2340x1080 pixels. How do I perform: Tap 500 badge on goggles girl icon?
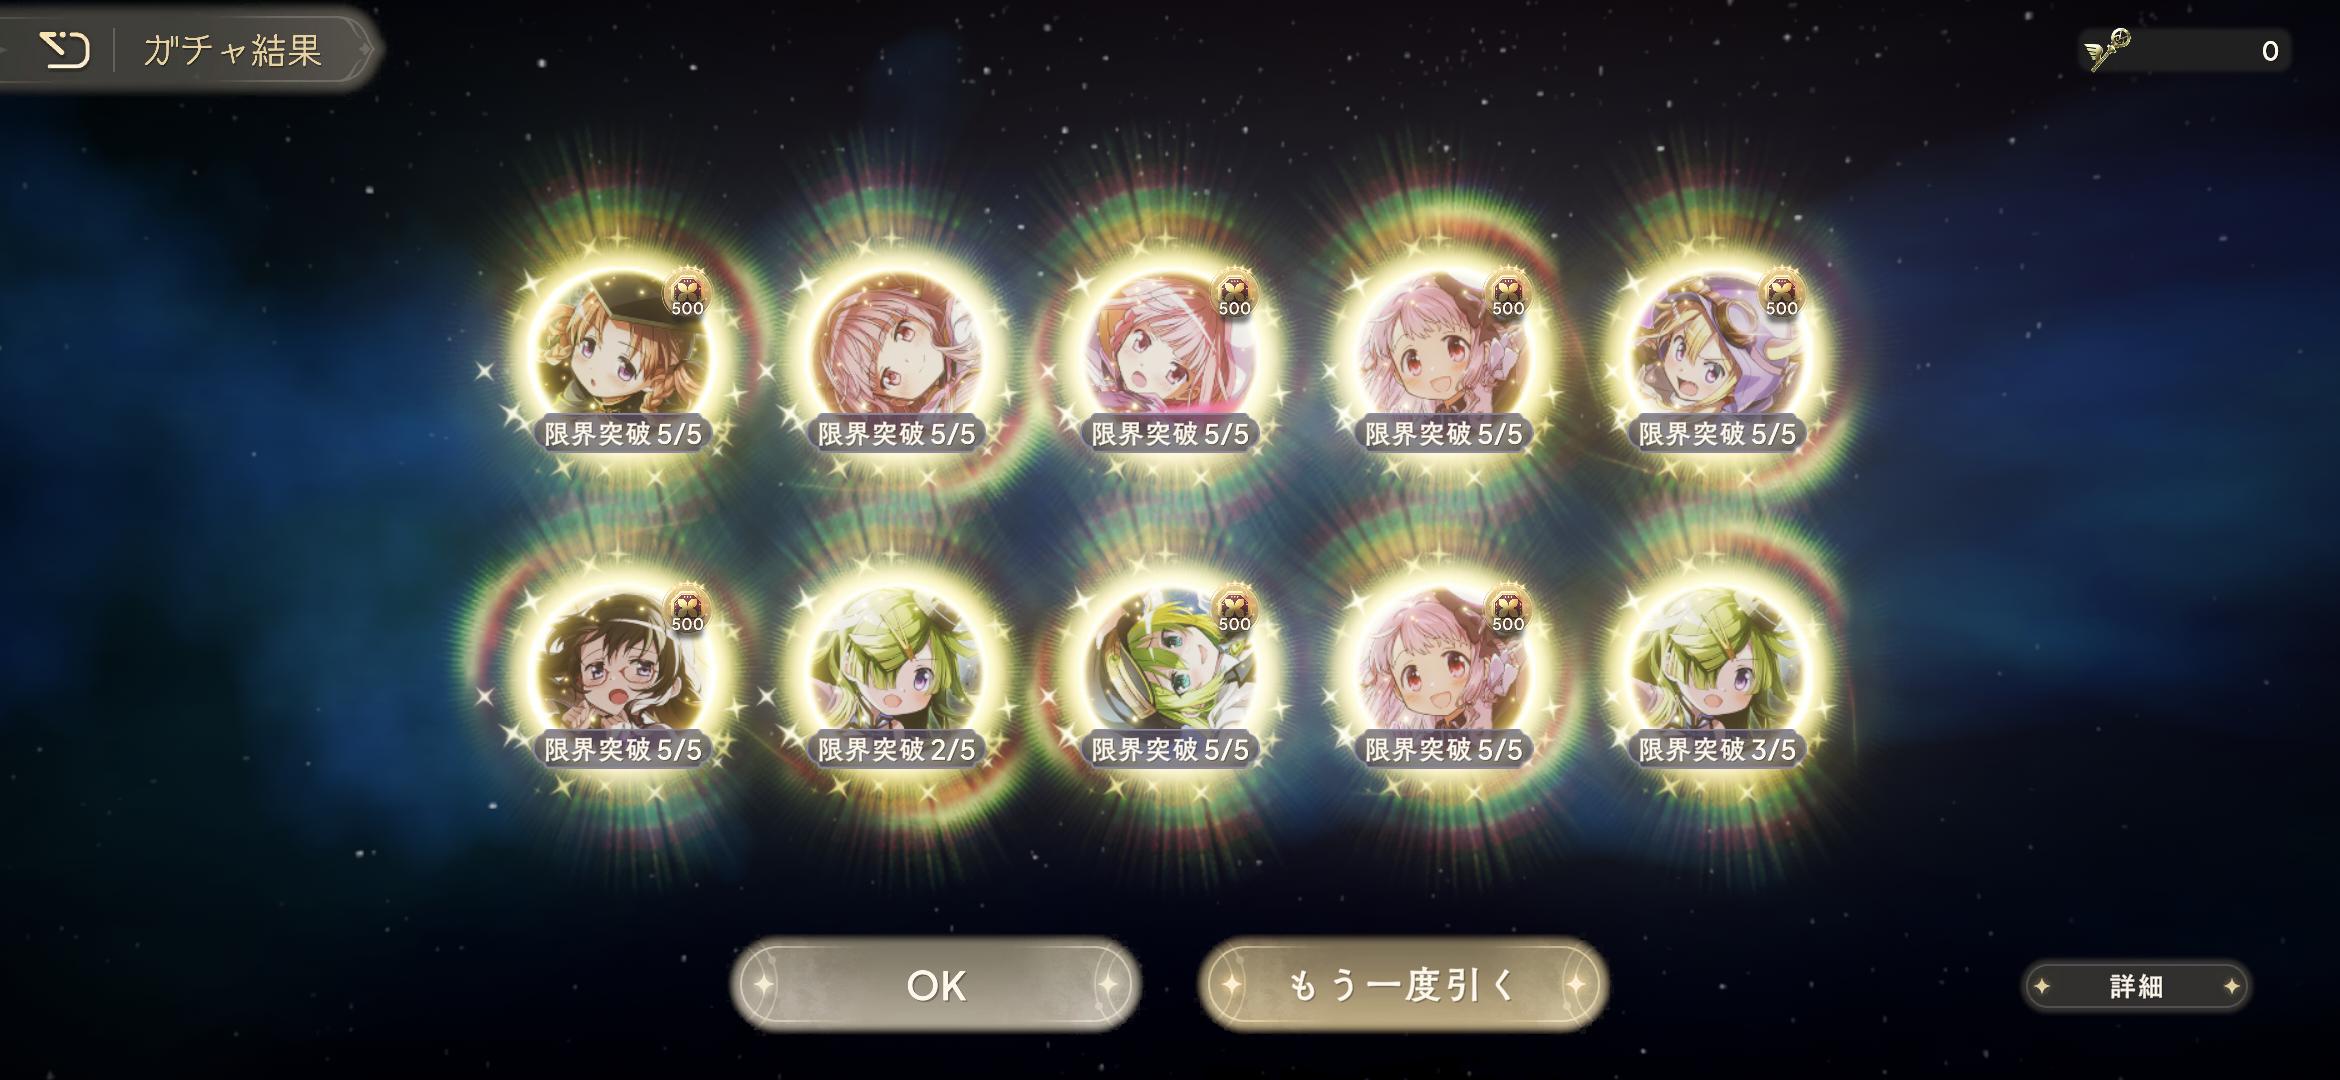pyautogui.click(x=1782, y=295)
